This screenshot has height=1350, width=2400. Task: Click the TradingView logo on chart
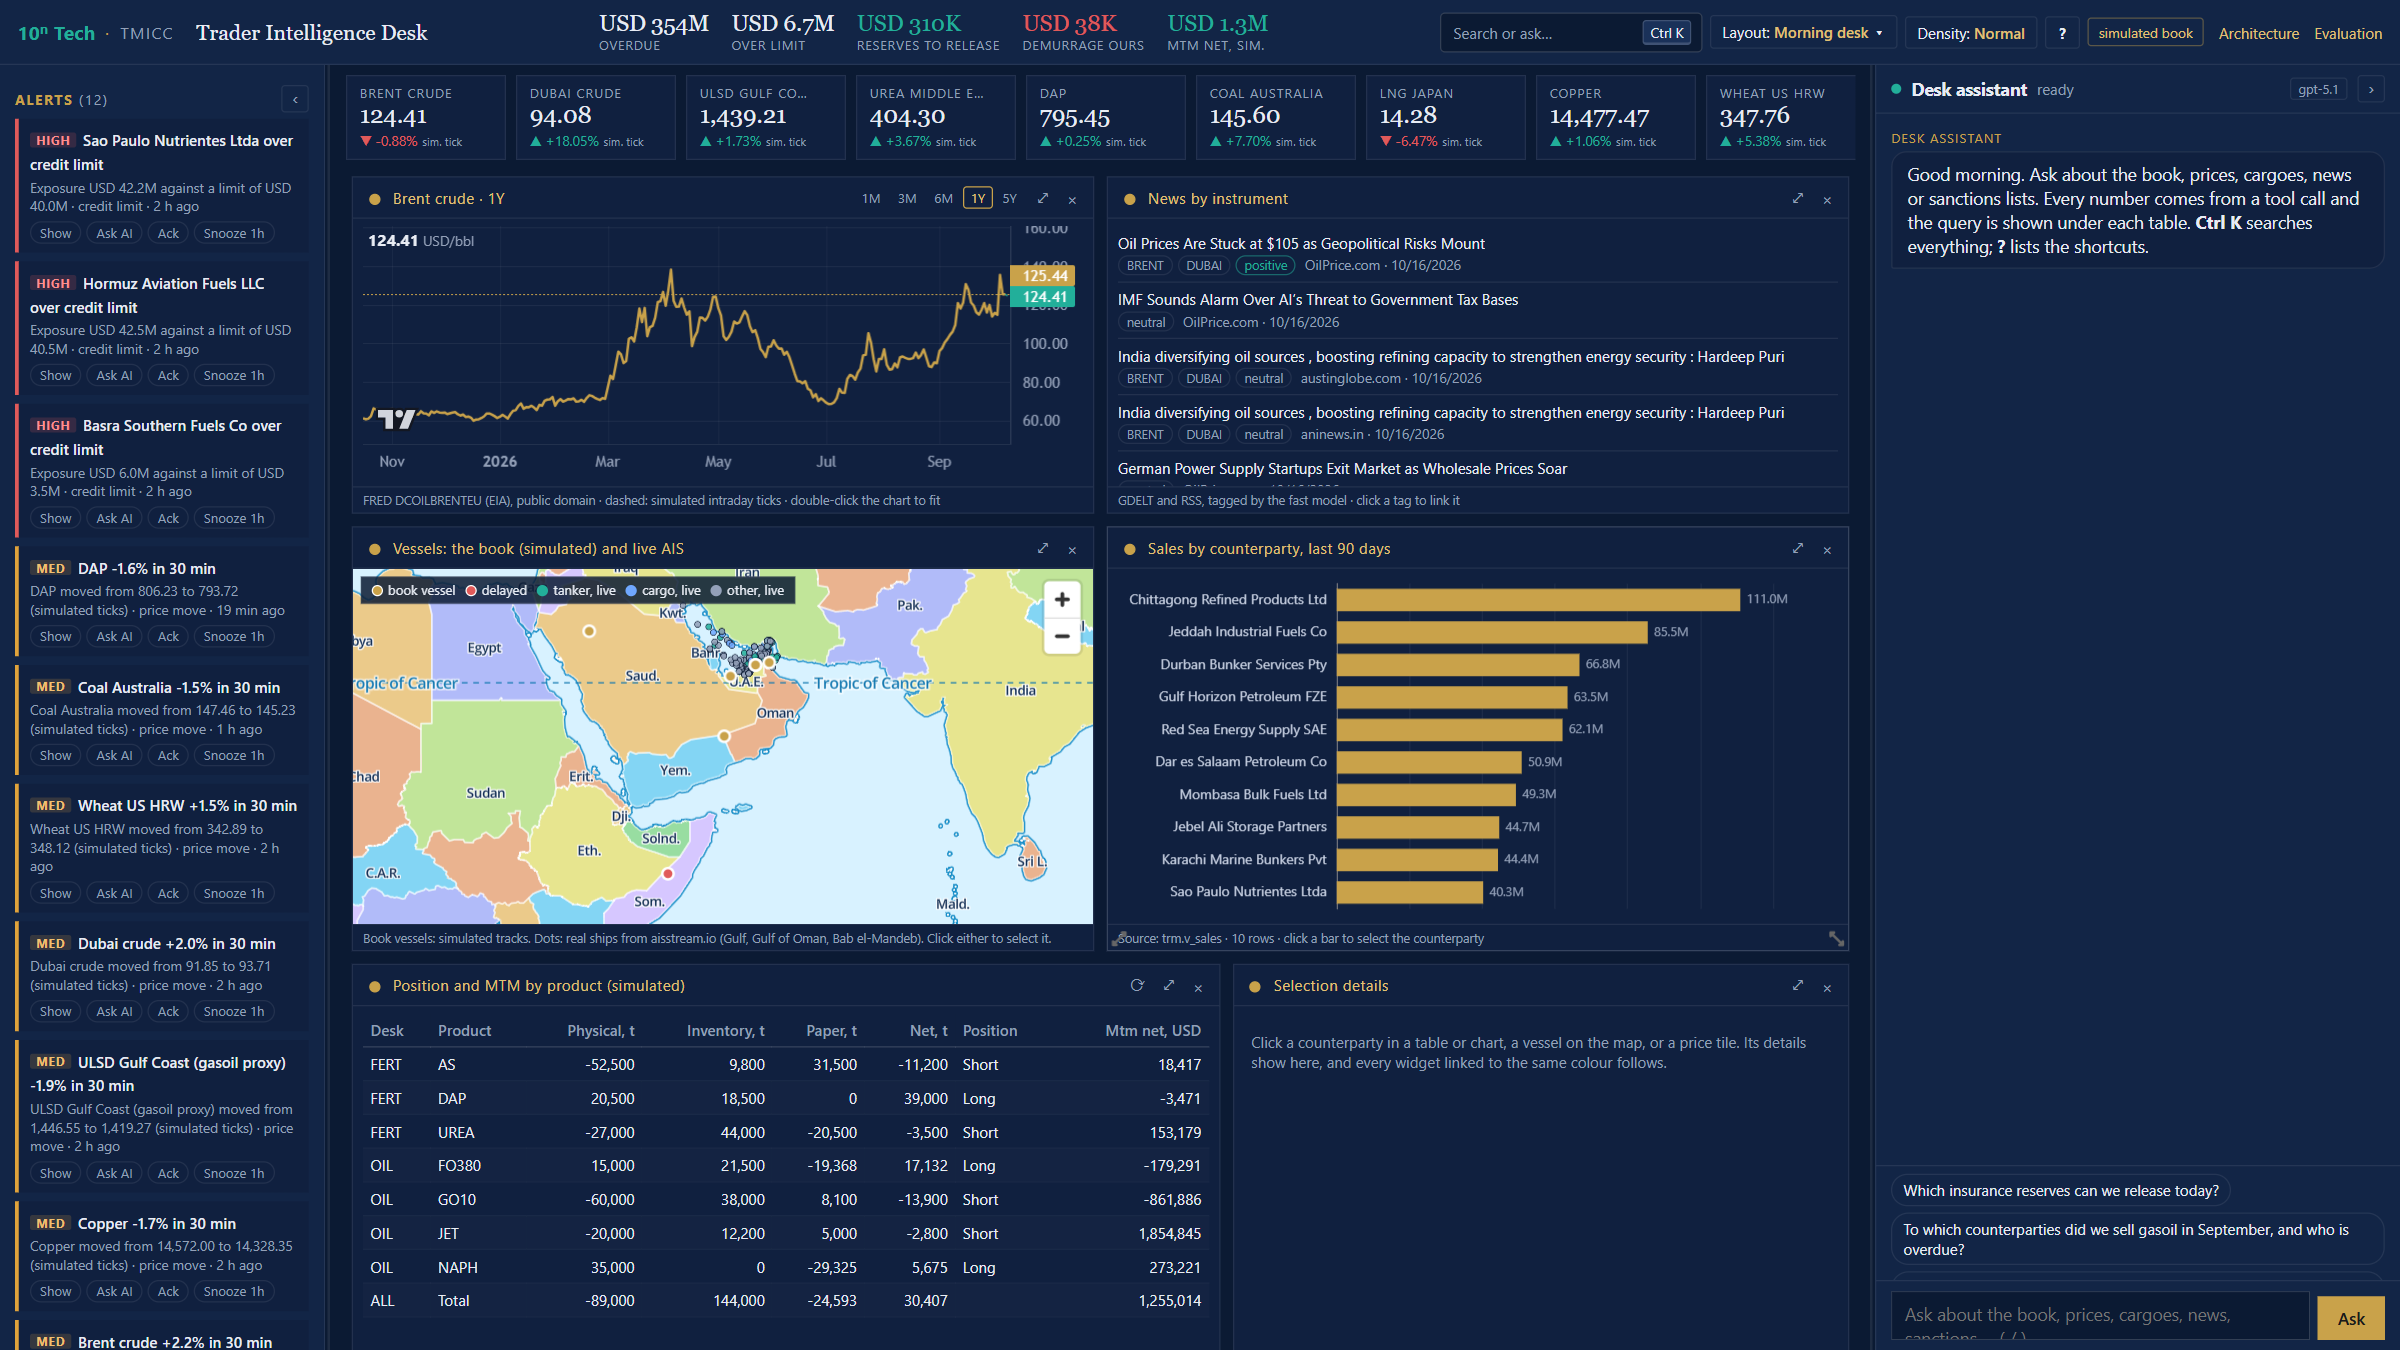pos(396,419)
